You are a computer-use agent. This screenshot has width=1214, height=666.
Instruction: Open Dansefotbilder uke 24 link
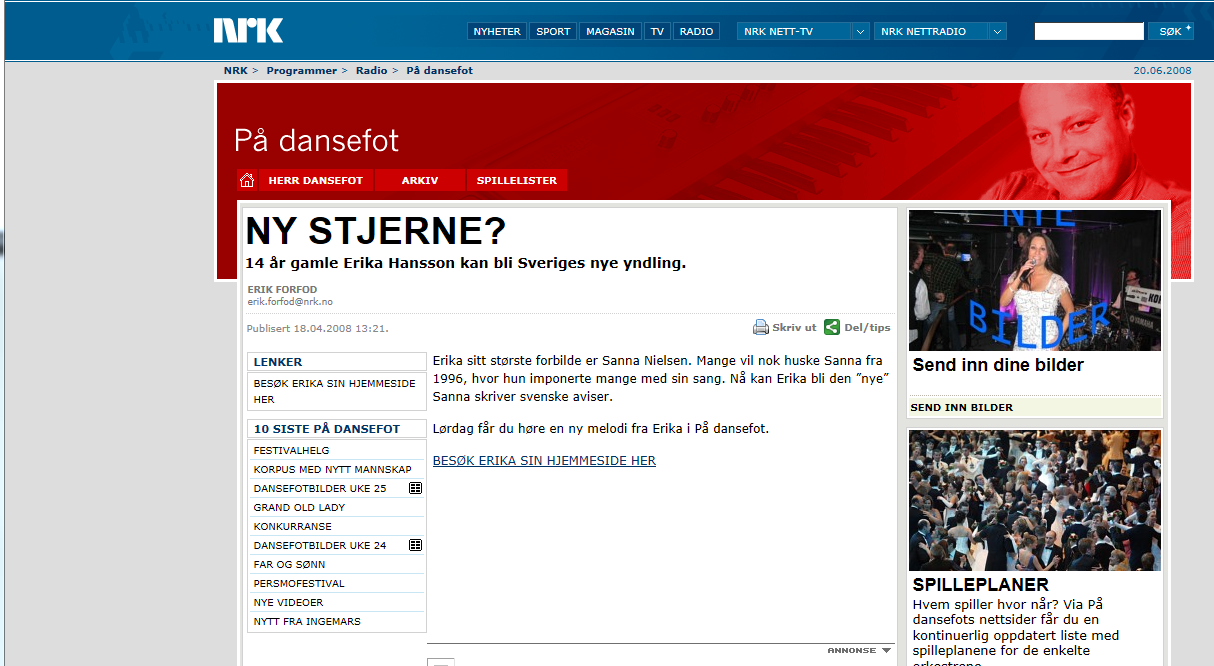pyautogui.click(x=320, y=545)
